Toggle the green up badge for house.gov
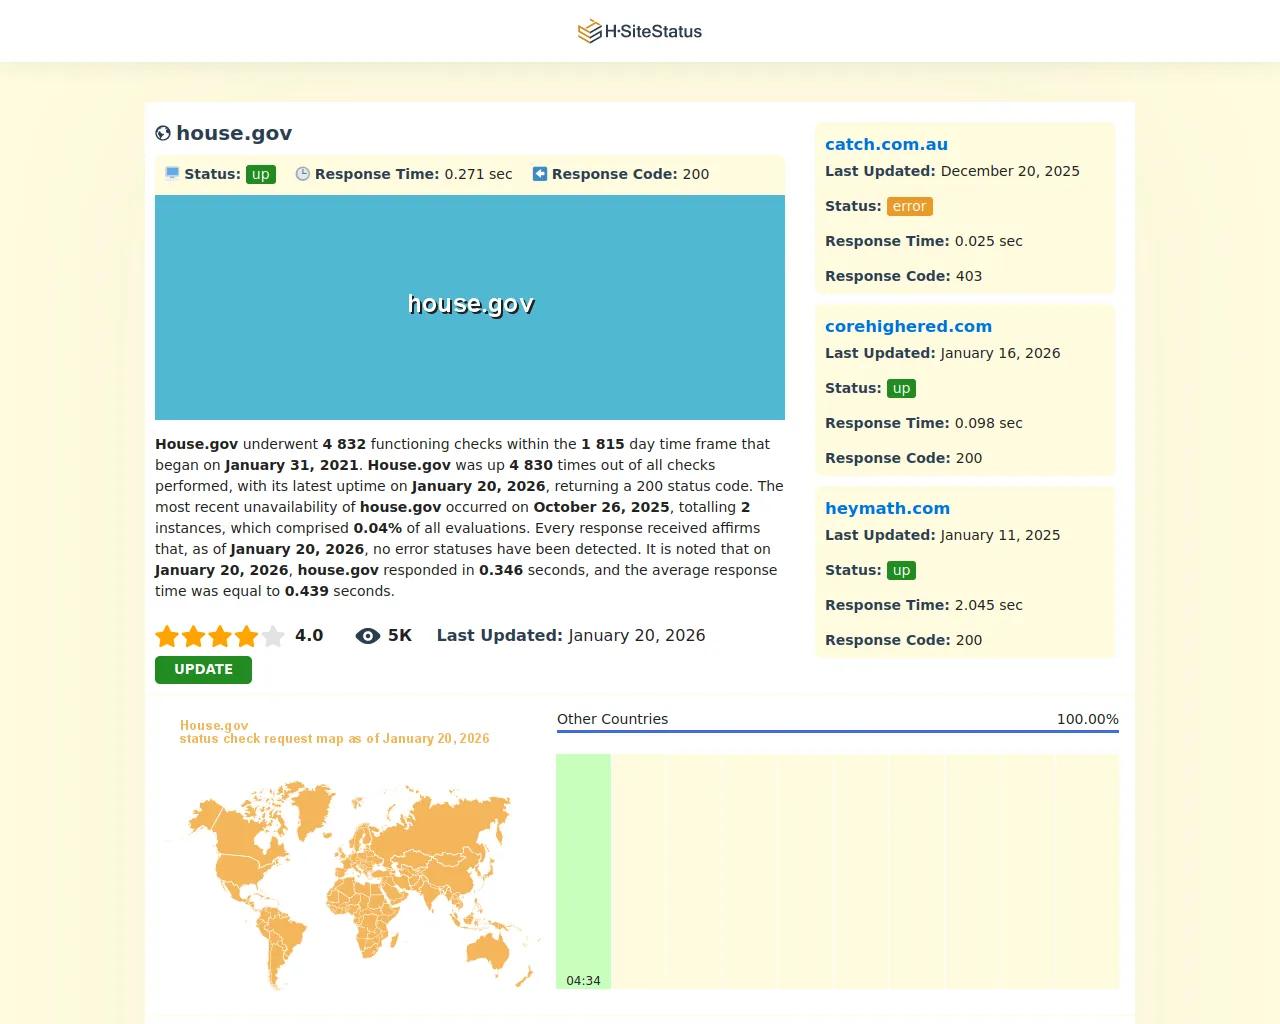The width and height of the screenshot is (1280, 1024). pyautogui.click(x=260, y=173)
